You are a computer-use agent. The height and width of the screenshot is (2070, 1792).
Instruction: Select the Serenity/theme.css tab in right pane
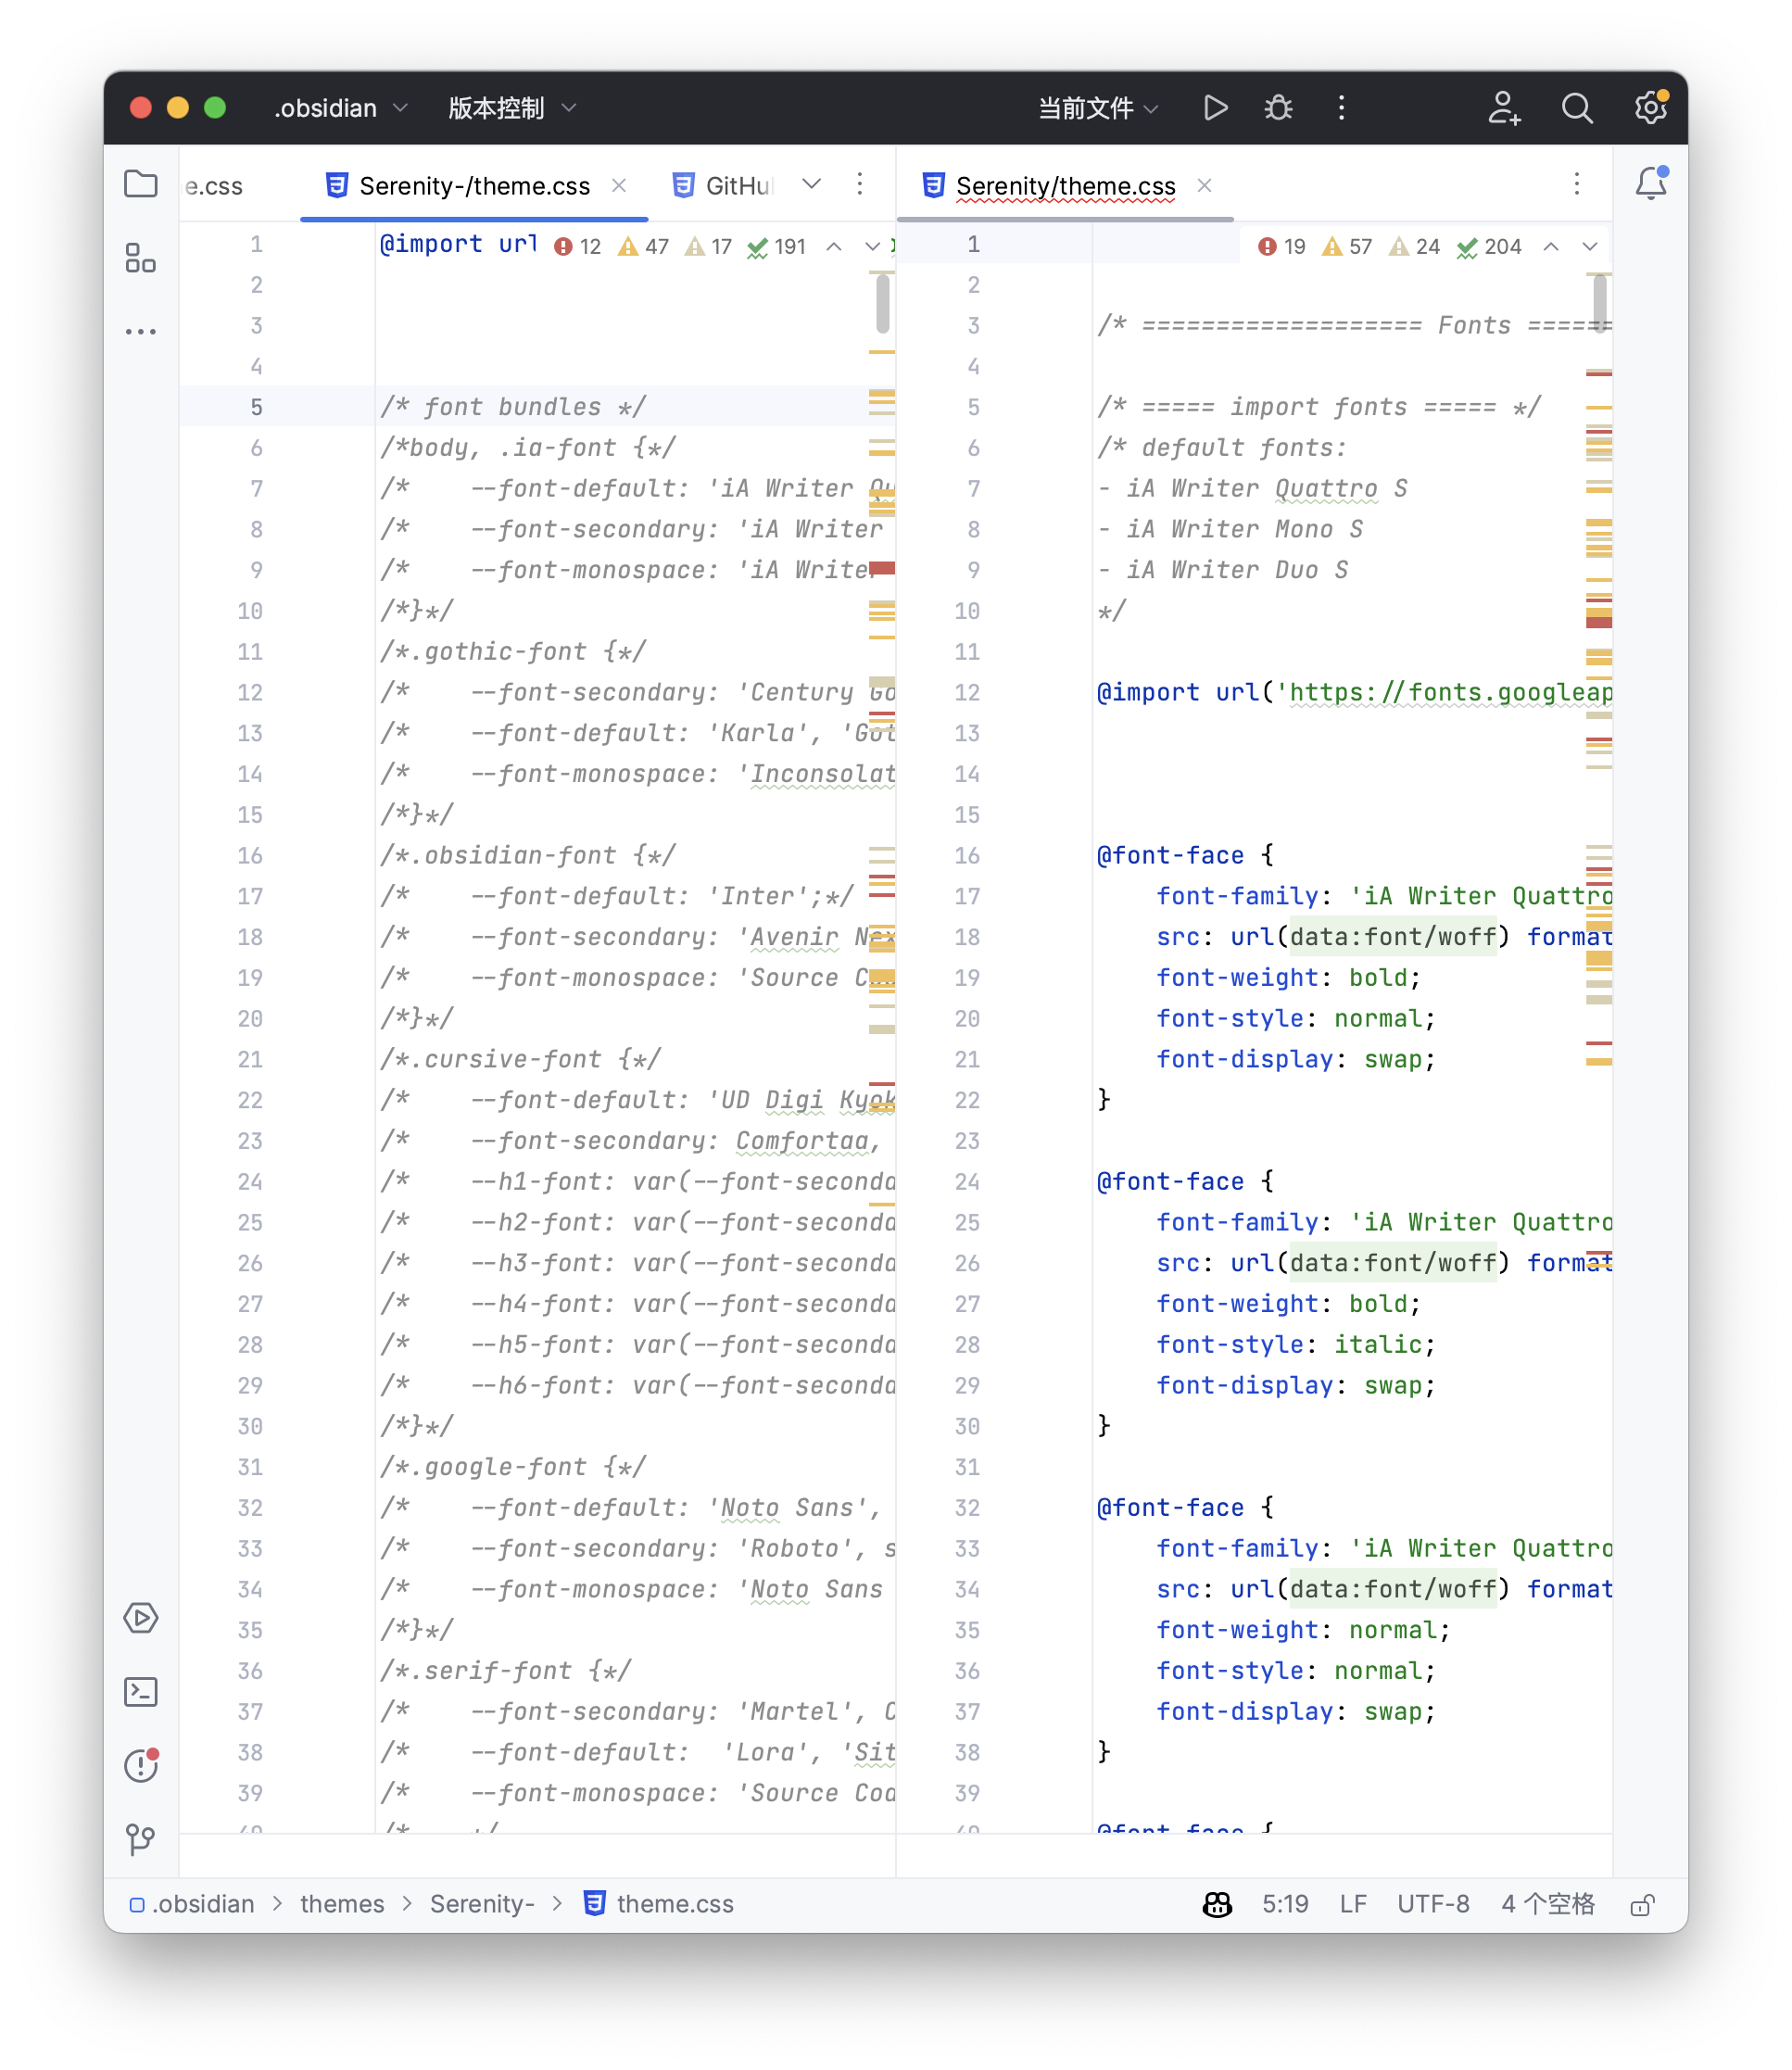pos(1065,186)
